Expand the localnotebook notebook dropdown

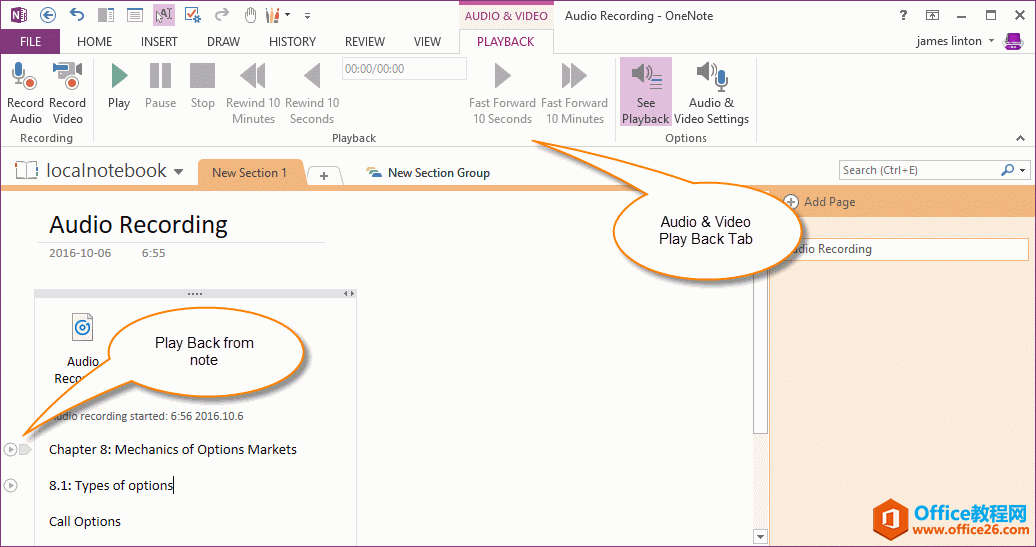178,172
